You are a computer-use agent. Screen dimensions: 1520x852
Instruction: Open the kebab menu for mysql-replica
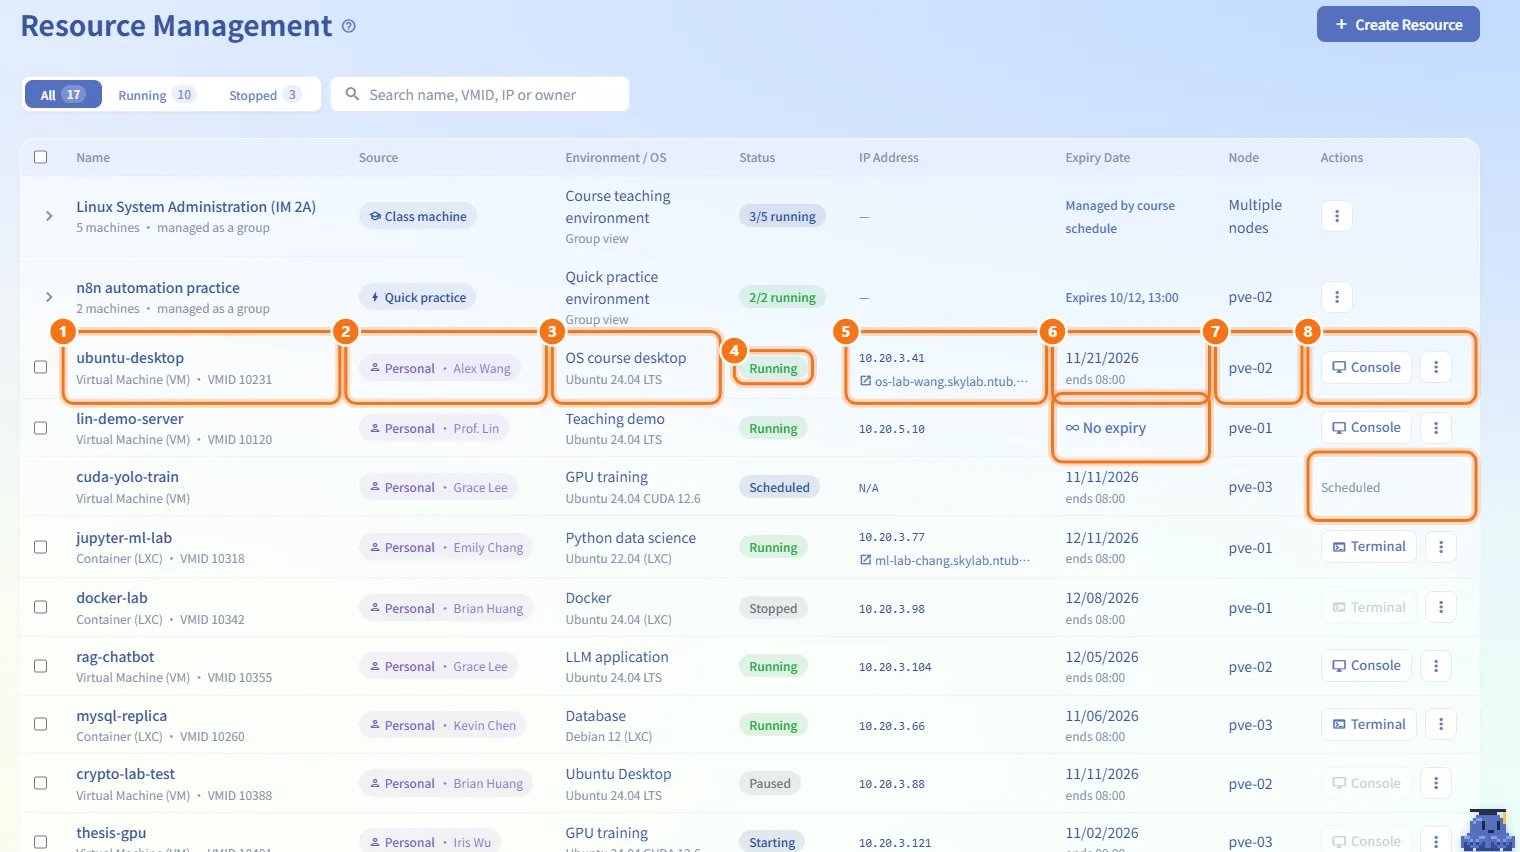(1441, 725)
